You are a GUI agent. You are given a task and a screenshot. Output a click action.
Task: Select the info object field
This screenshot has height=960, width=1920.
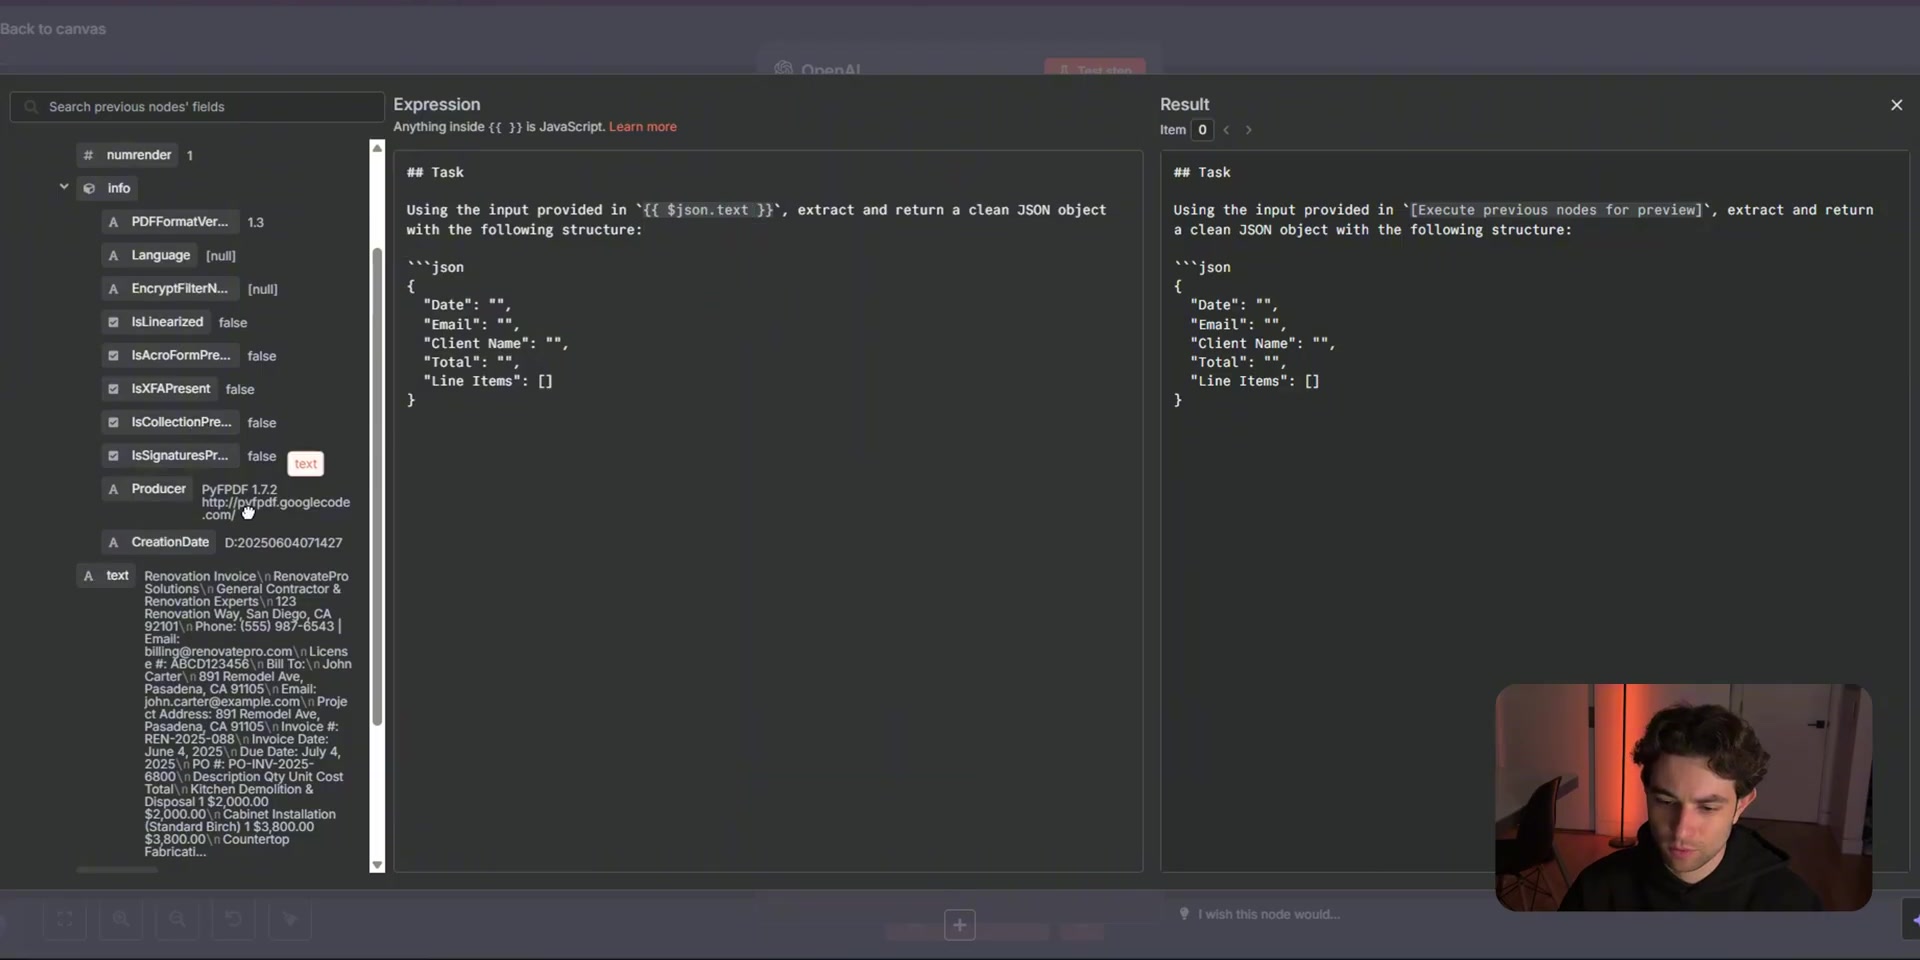click(109, 188)
